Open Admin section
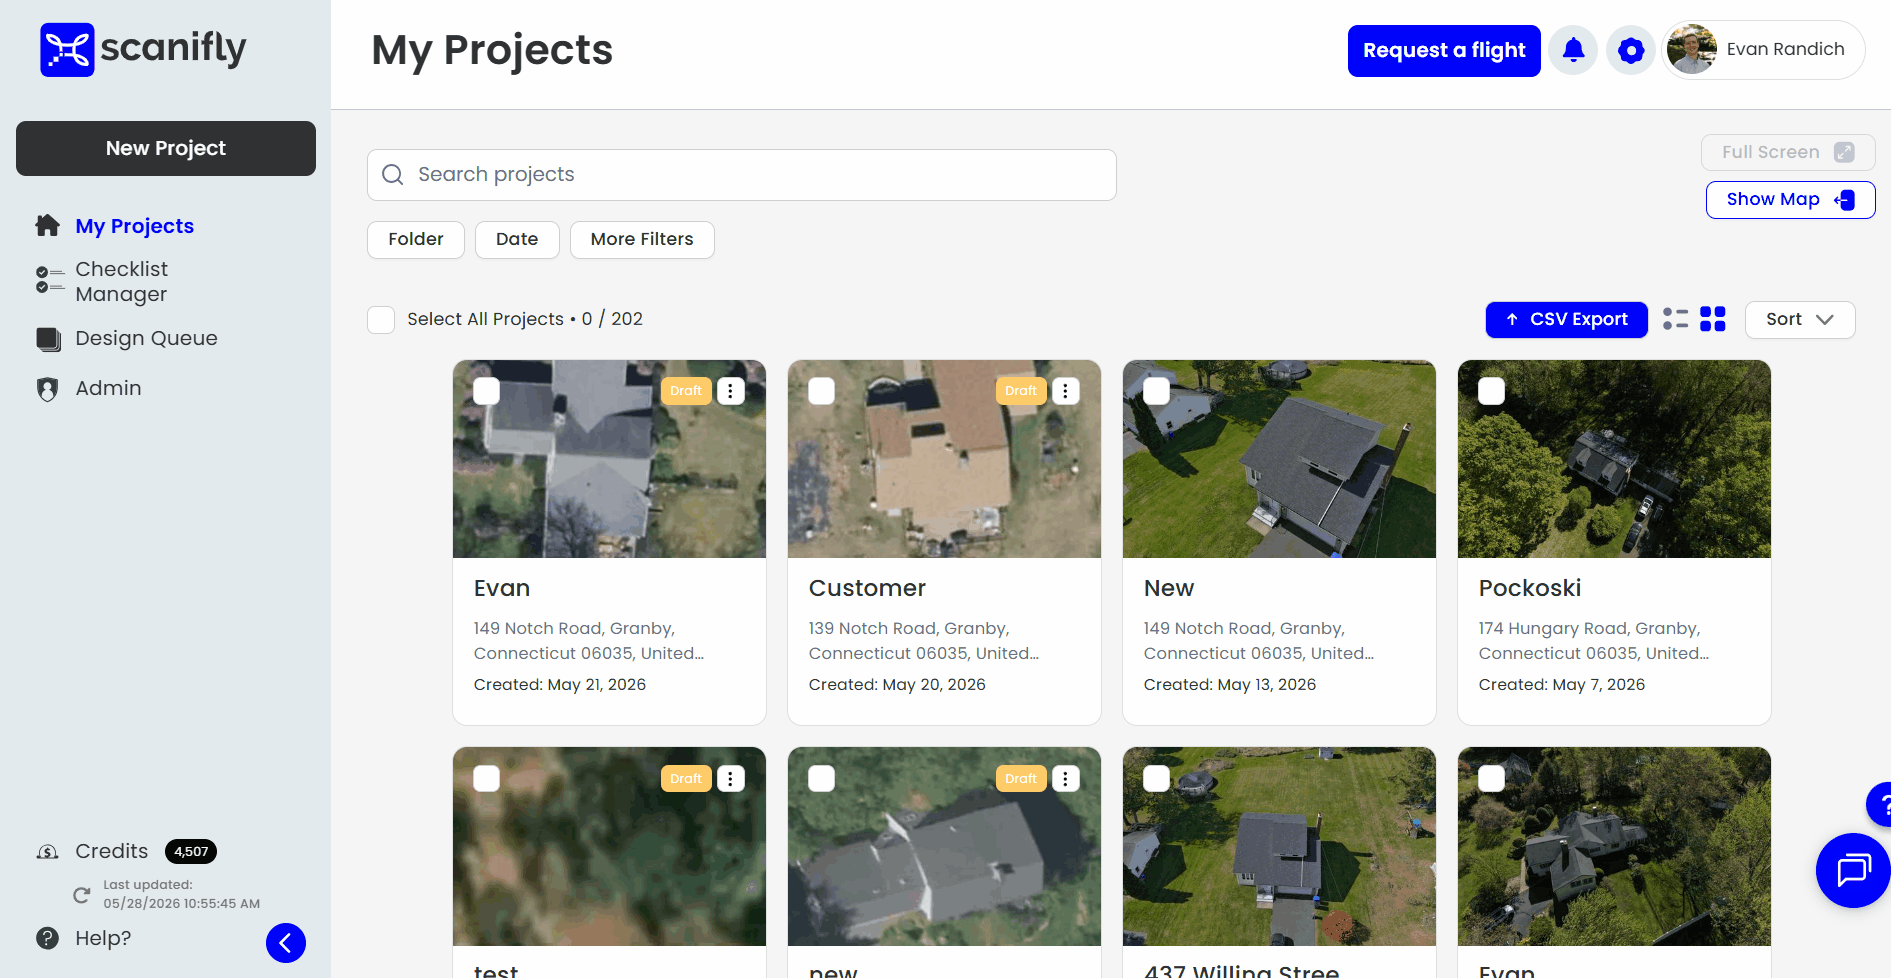The height and width of the screenshot is (978, 1891). pos(109,389)
